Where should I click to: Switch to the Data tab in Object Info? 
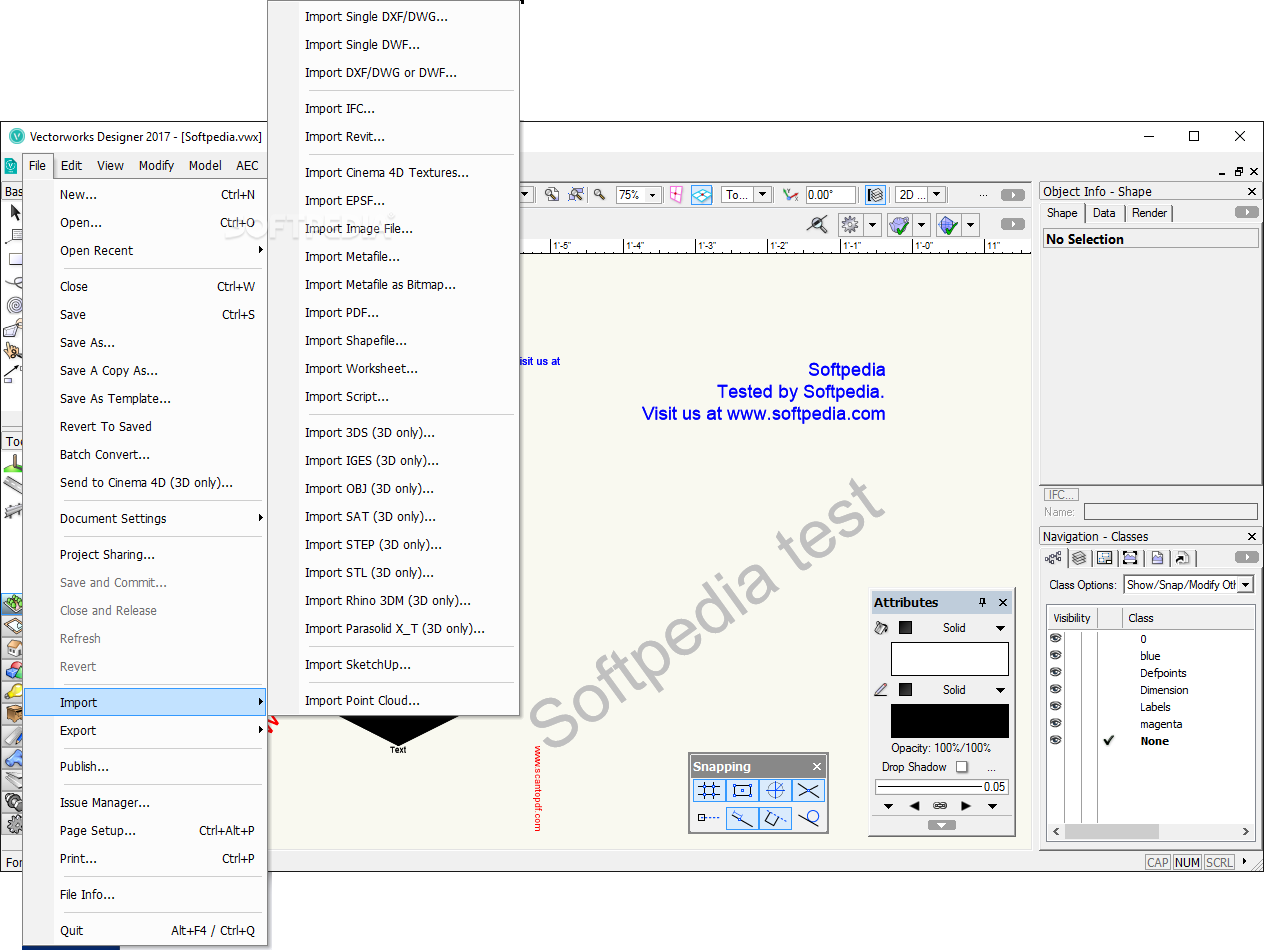(1104, 213)
